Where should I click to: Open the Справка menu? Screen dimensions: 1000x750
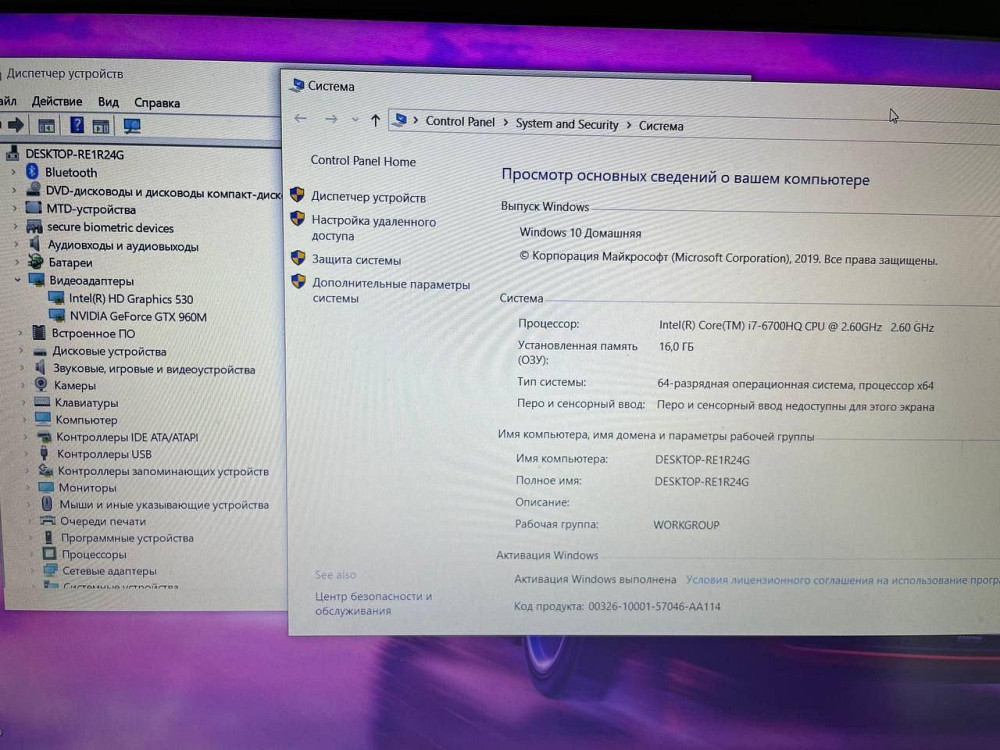(157, 102)
